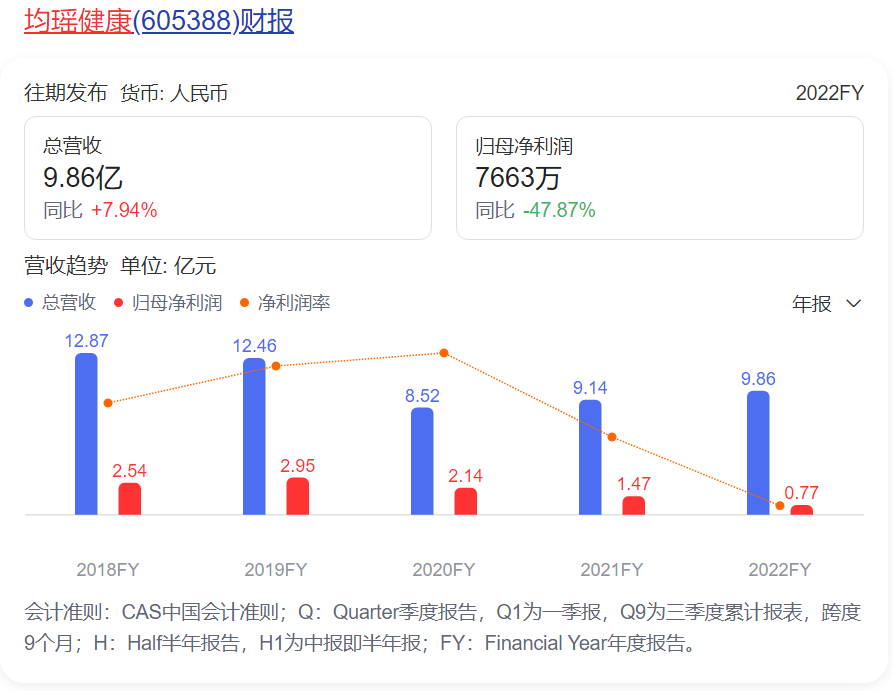Image resolution: width=893 pixels, height=691 pixels.
Task: Open the (605388)财报 link
Action: [x=214, y=22]
